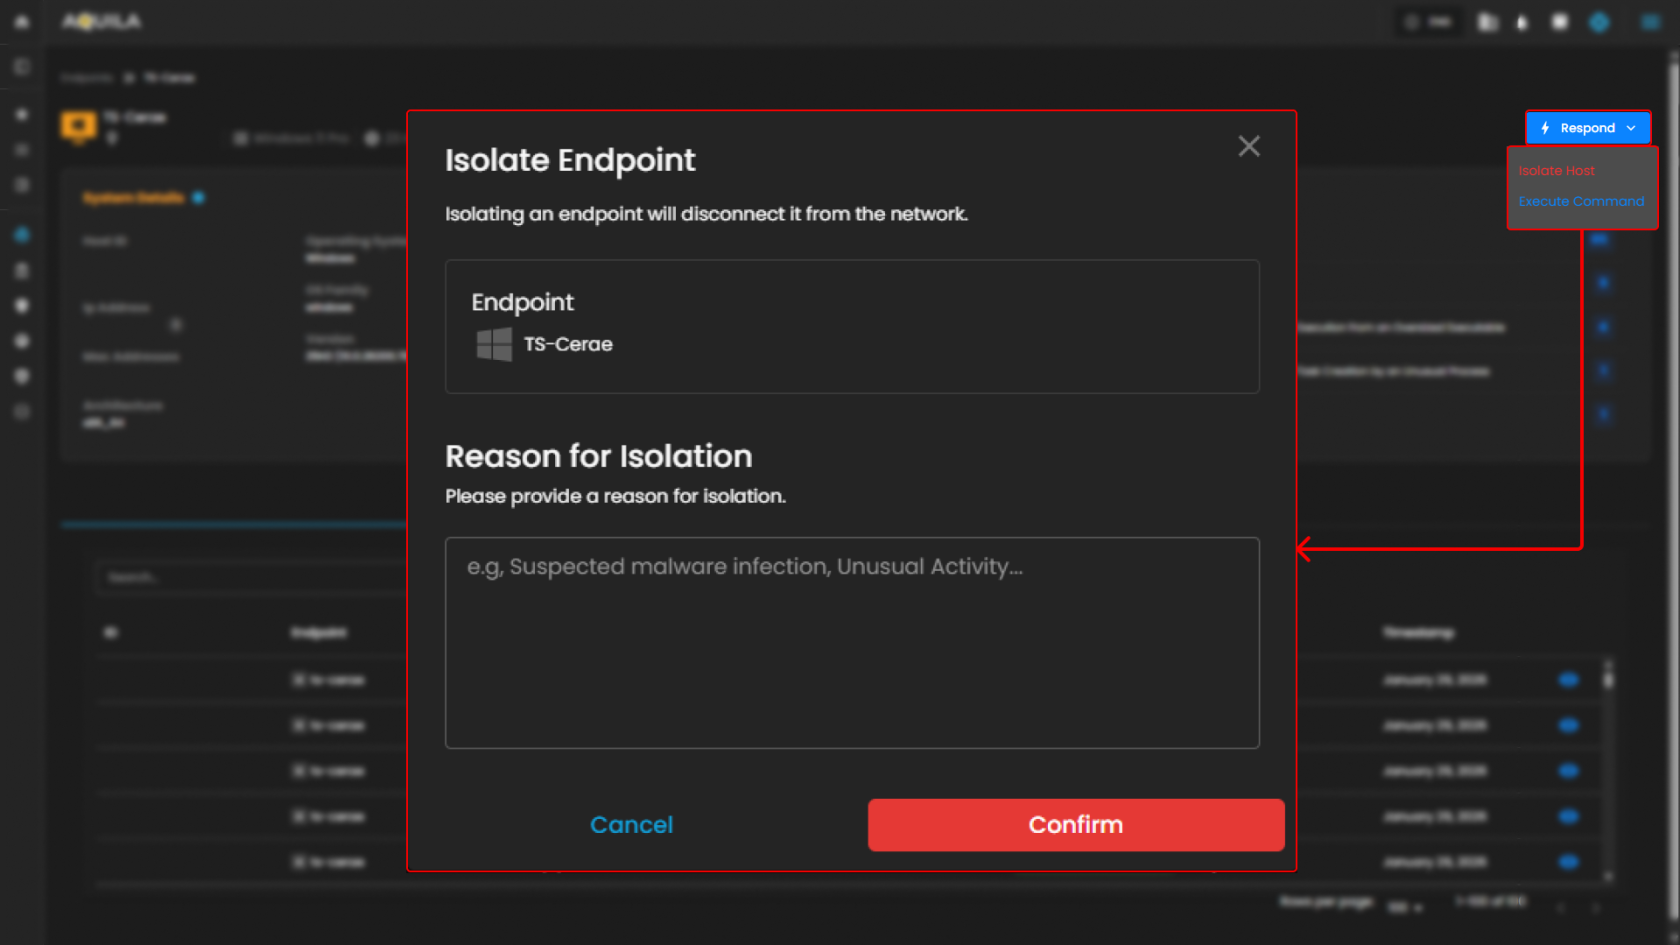Click blue info dot beside System Details
The height and width of the screenshot is (945, 1680).
[198, 197]
